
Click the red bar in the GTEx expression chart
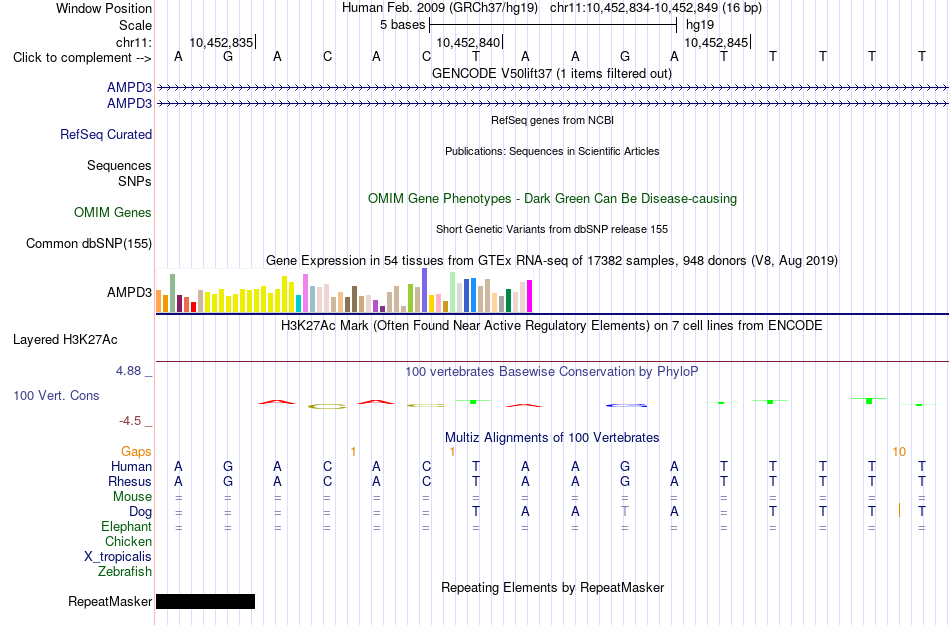click(x=193, y=307)
